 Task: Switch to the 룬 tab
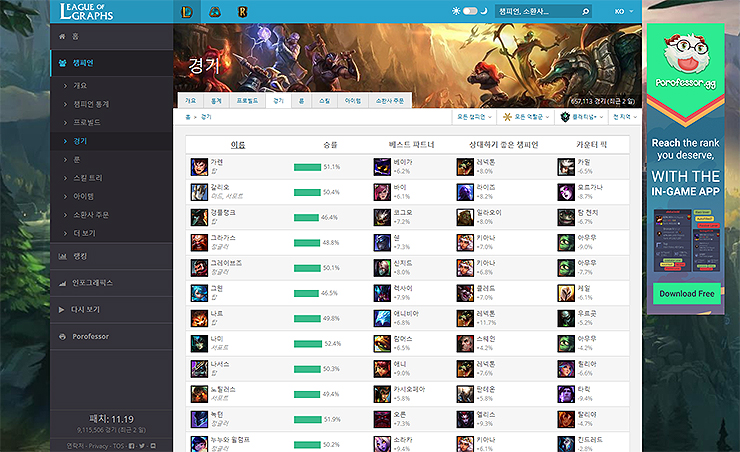301,100
